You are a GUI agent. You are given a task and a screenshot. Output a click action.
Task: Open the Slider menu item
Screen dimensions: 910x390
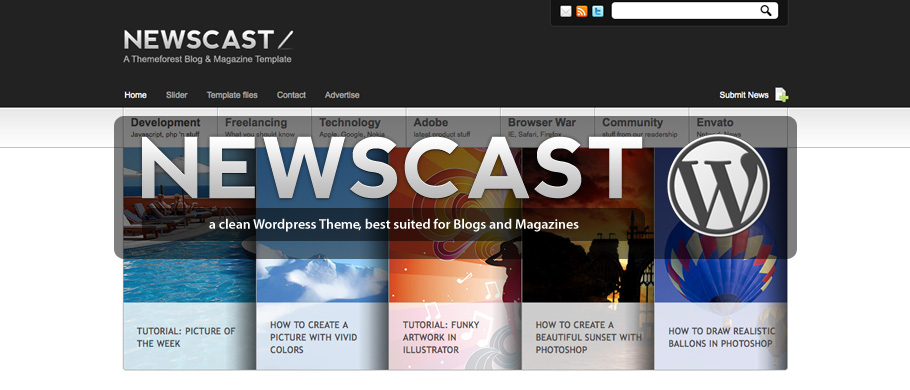click(176, 95)
